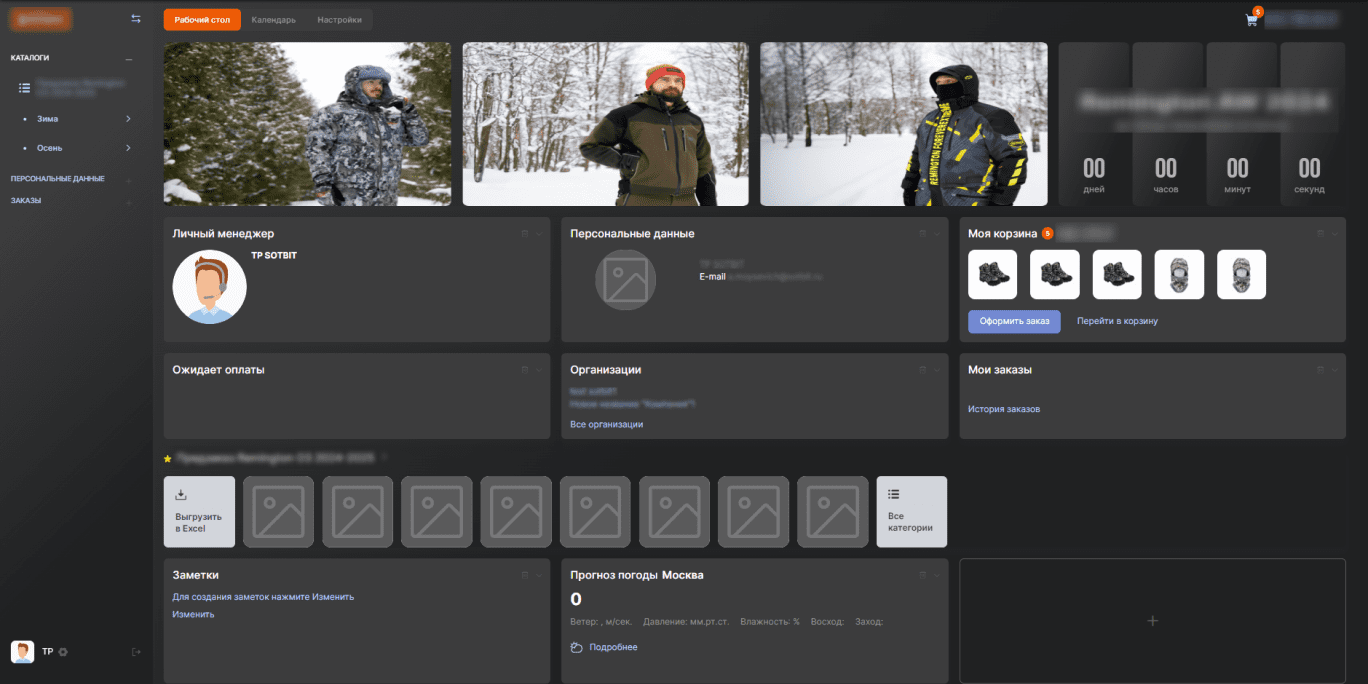This screenshot has width=1368, height=684.
Task: Click the Выгрузить в Excel tile
Action: tap(199, 511)
